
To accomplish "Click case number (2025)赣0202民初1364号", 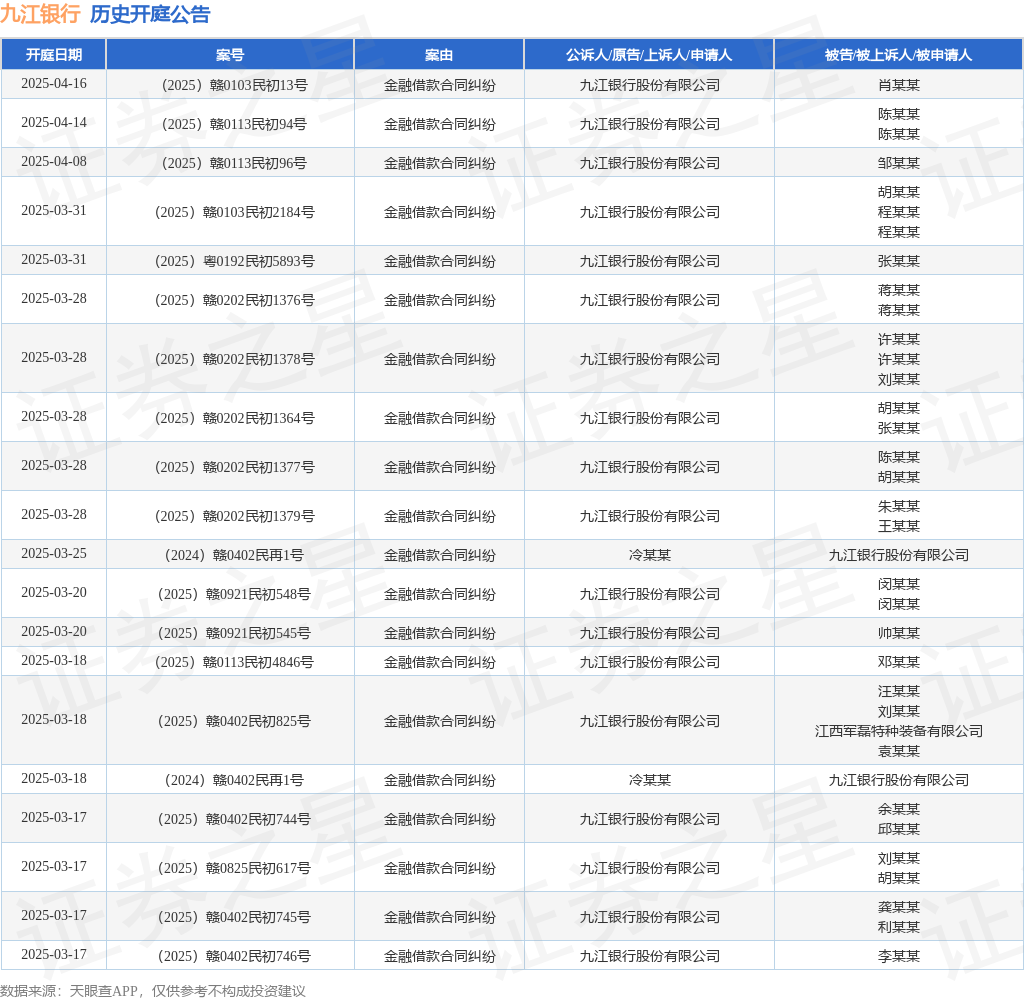I will coord(234,418).
